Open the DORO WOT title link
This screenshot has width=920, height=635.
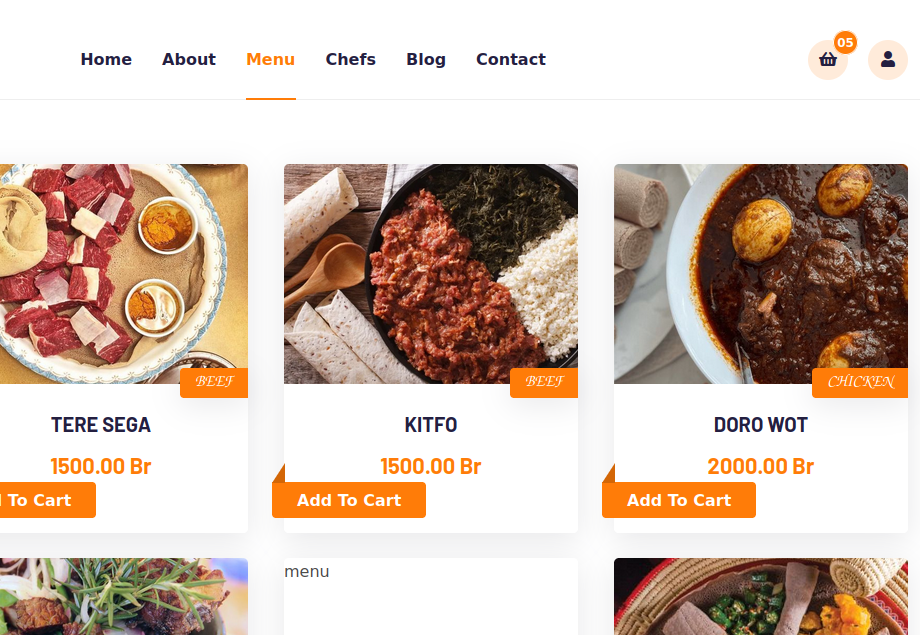point(760,425)
